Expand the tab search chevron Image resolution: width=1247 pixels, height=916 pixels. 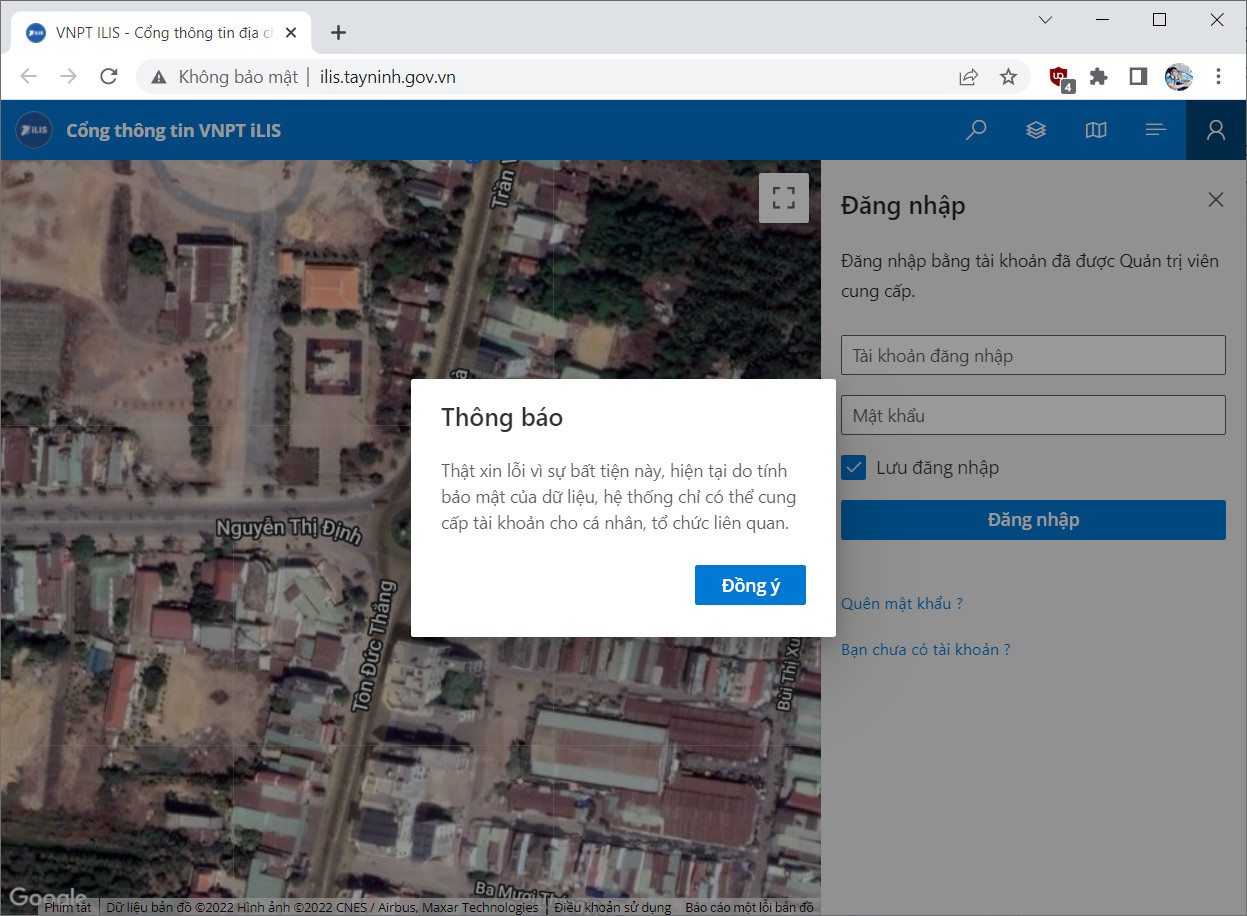coord(1045,20)
